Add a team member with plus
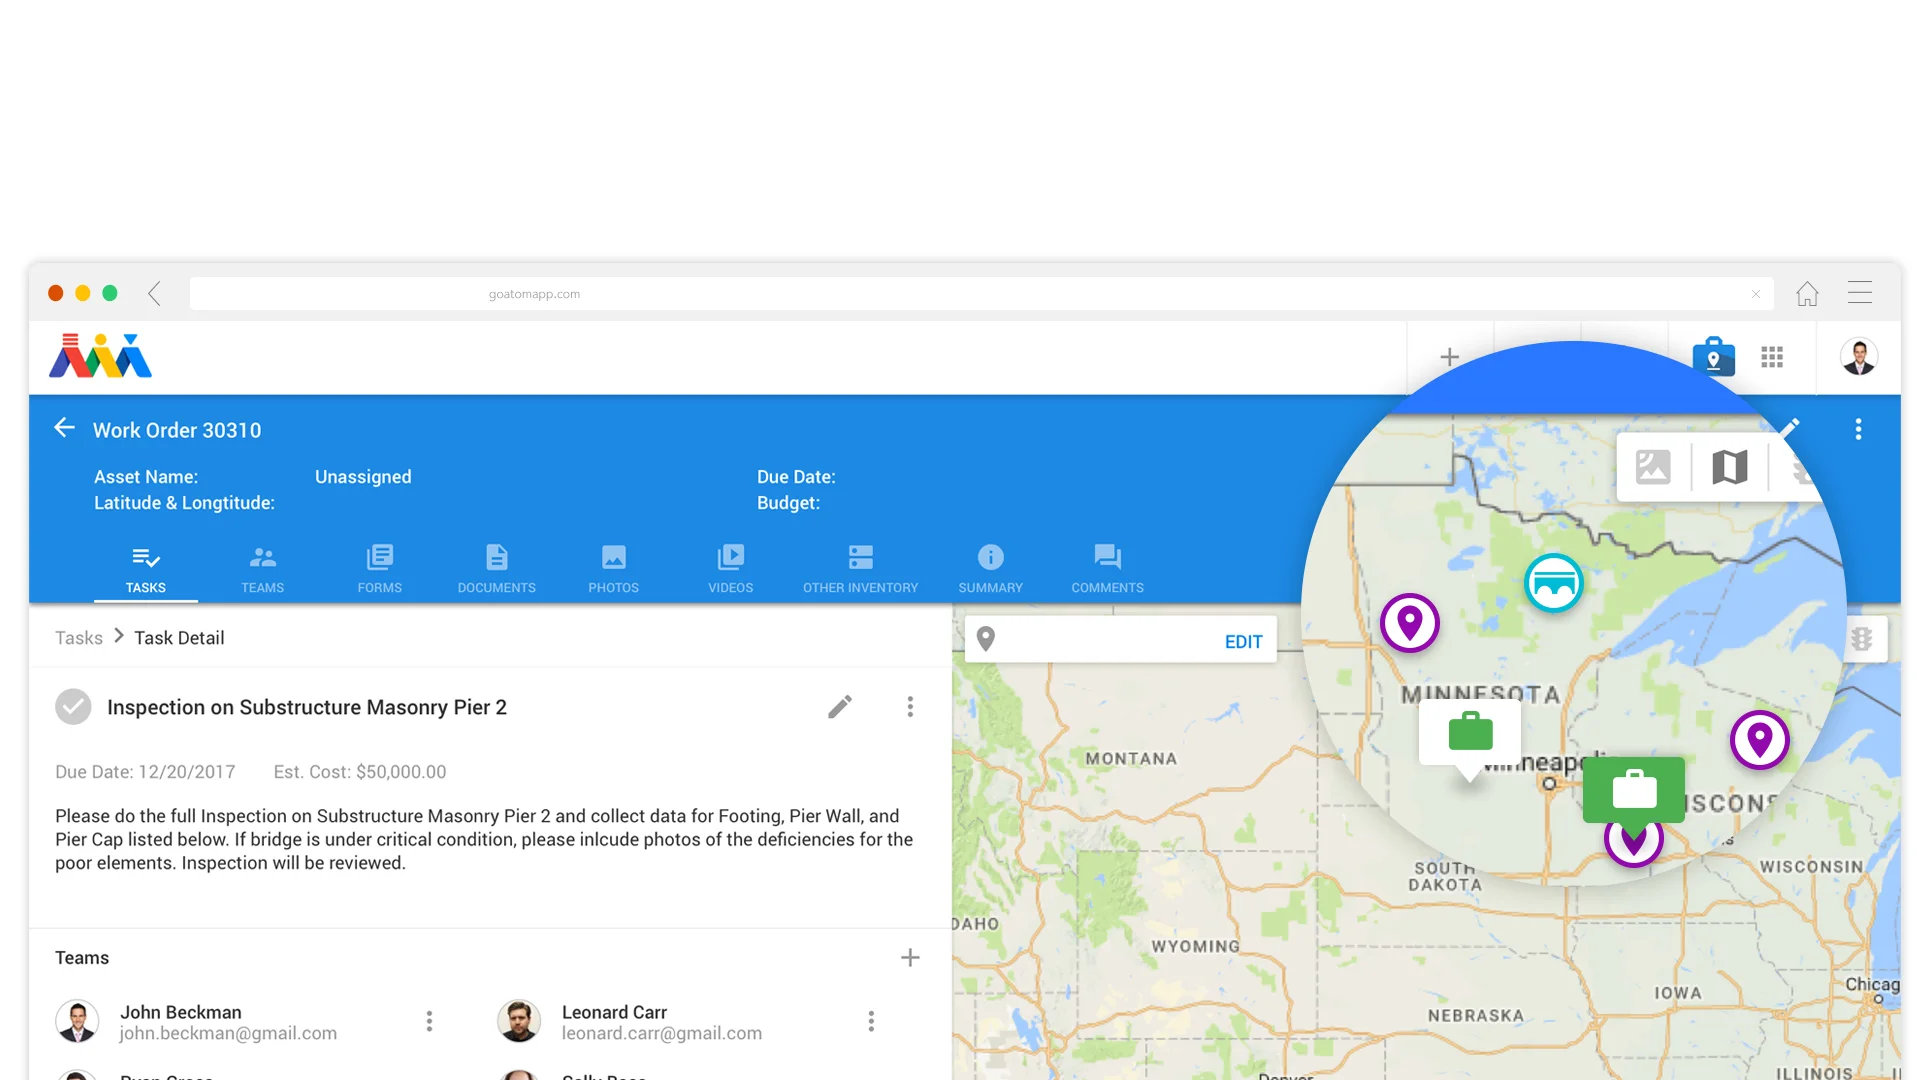This screenshot has height=1080, width=1920. pyautogui.click(x=910, y=958)
